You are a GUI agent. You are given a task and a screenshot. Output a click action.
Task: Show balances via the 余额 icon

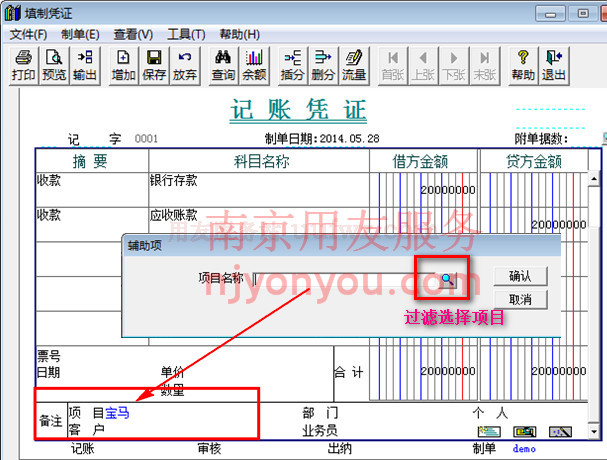pos(254,65)
